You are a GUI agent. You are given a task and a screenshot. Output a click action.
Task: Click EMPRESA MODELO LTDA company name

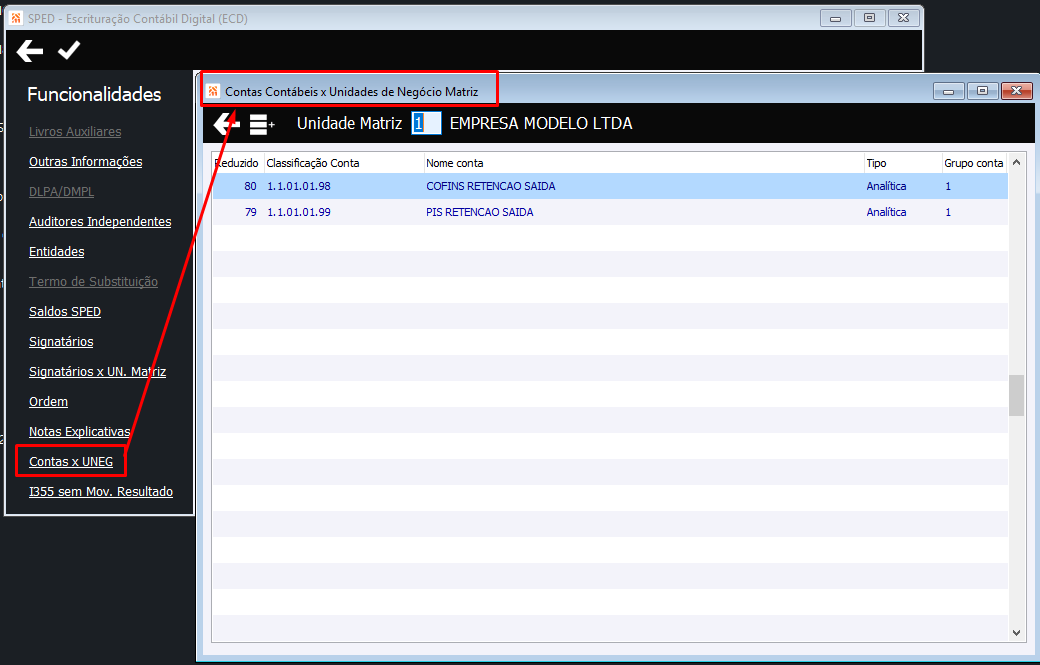[541, 123]
